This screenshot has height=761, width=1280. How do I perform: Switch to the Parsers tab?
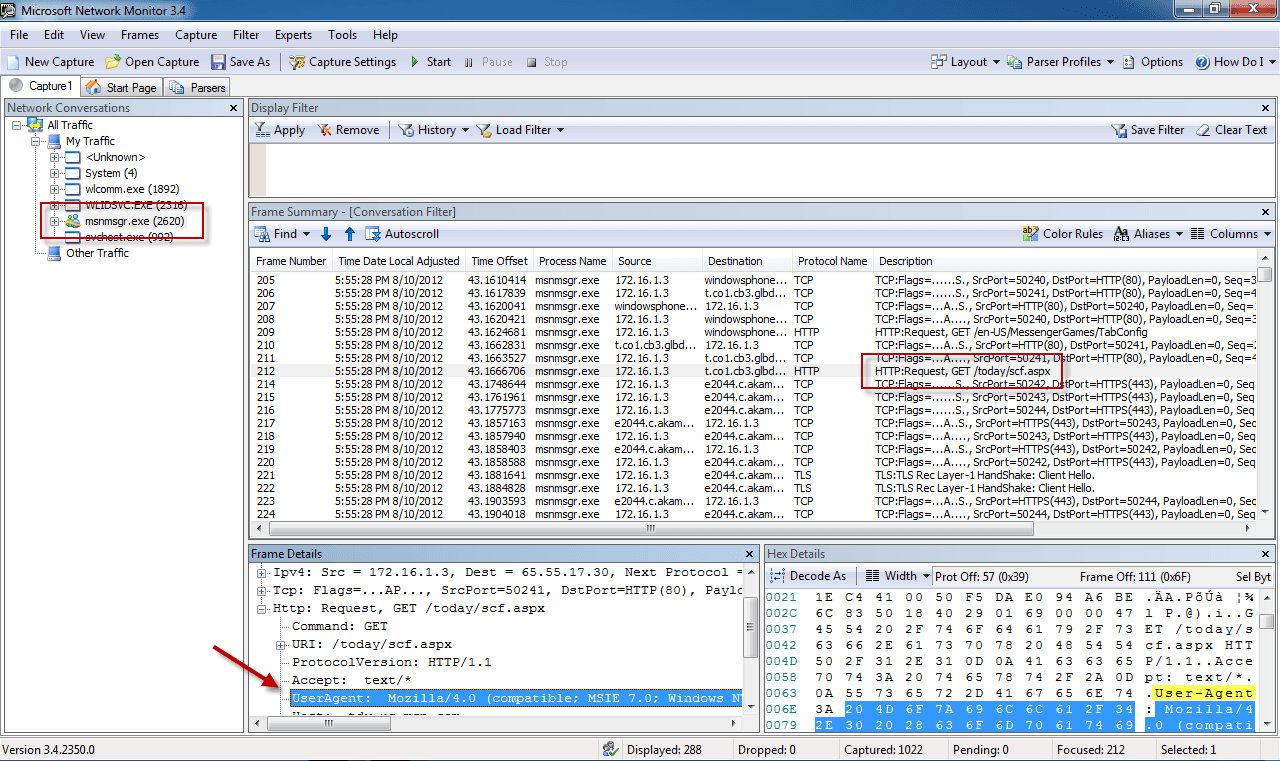pos(198,88)
